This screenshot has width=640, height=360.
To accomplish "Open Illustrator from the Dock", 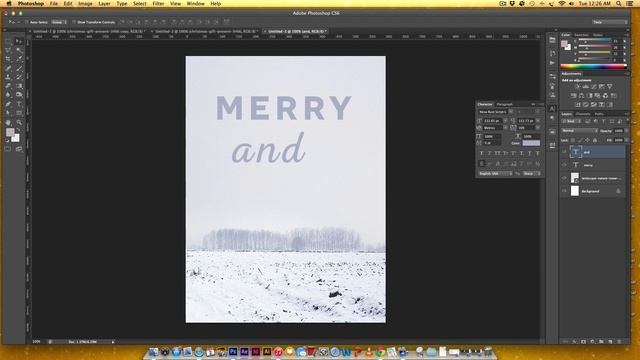I will click(267, 351).
